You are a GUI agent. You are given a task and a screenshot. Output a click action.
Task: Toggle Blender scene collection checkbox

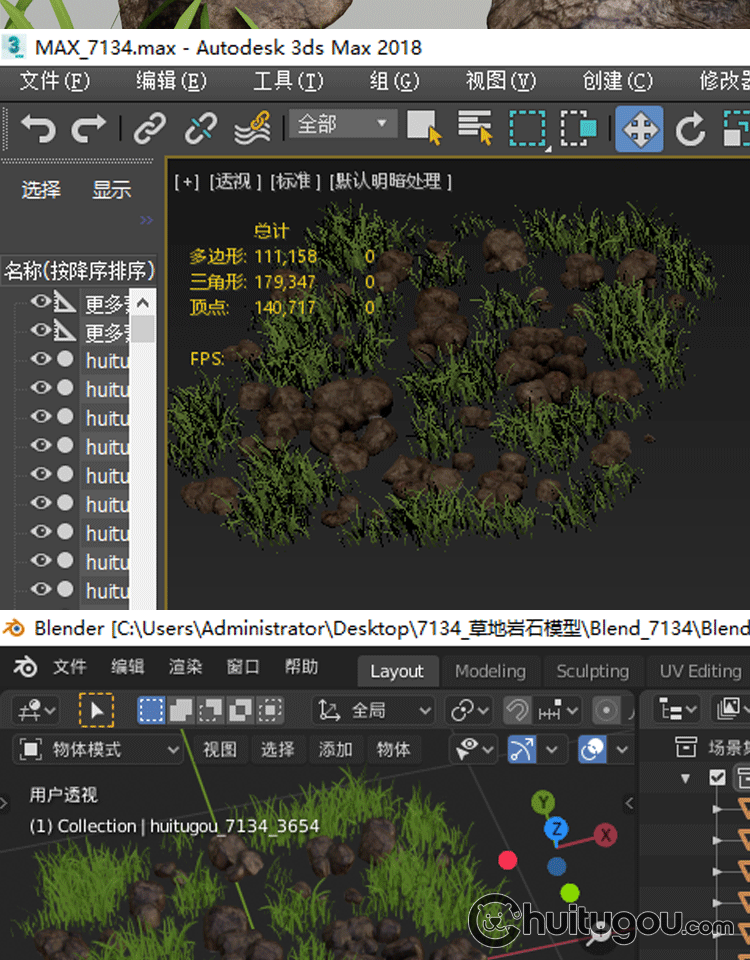717,777
